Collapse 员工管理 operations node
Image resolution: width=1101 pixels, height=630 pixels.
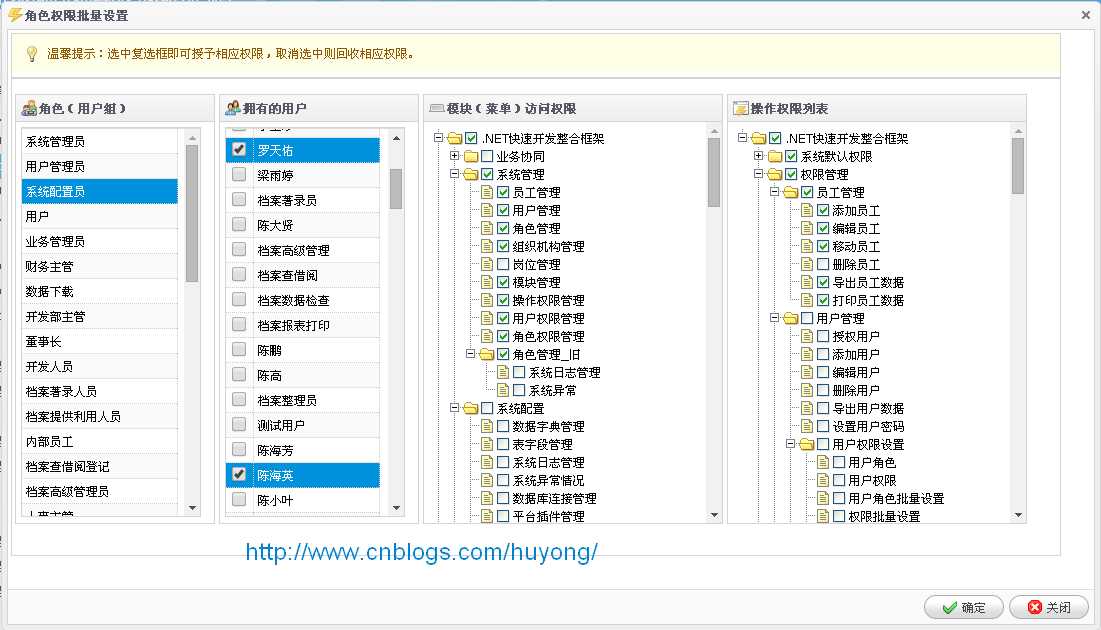pos(774,192)
